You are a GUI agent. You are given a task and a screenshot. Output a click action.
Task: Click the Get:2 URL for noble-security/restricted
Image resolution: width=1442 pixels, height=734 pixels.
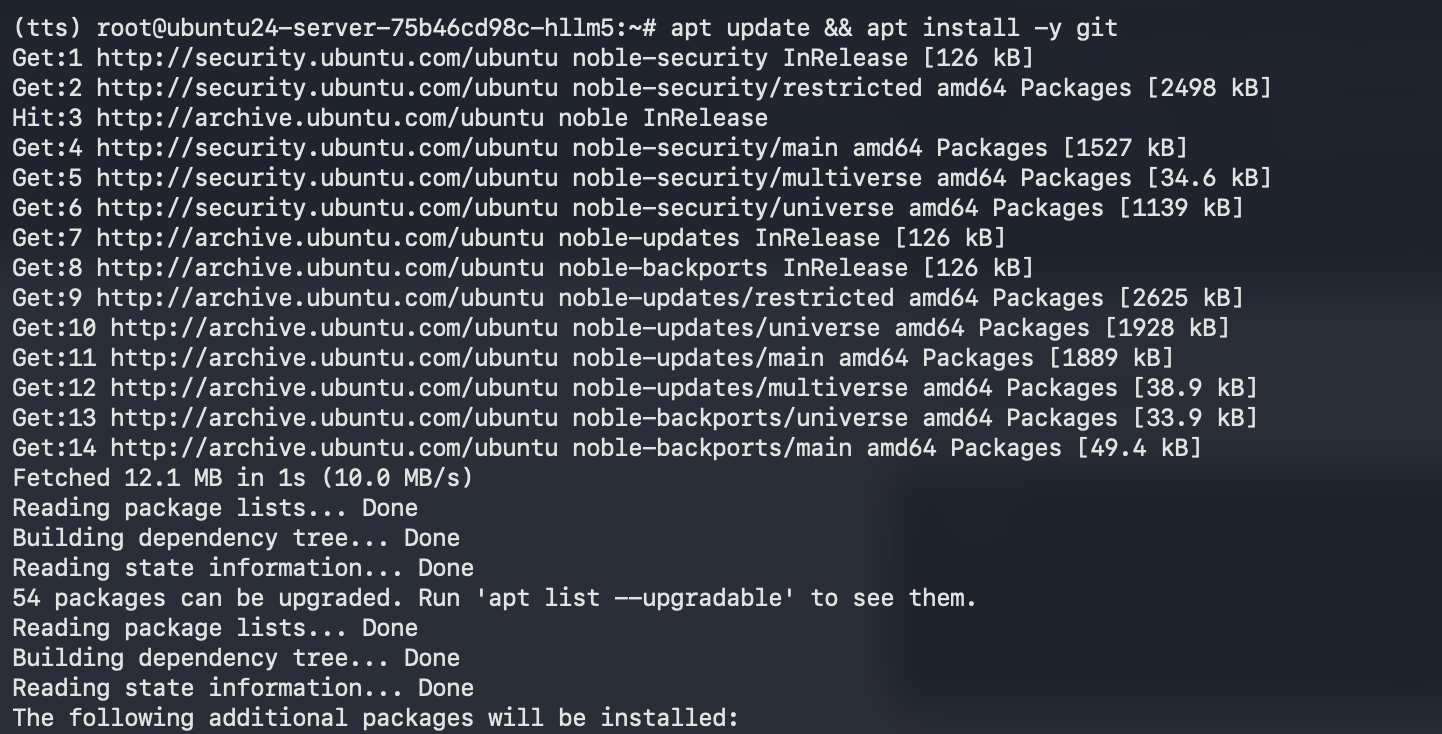(326, 88)
